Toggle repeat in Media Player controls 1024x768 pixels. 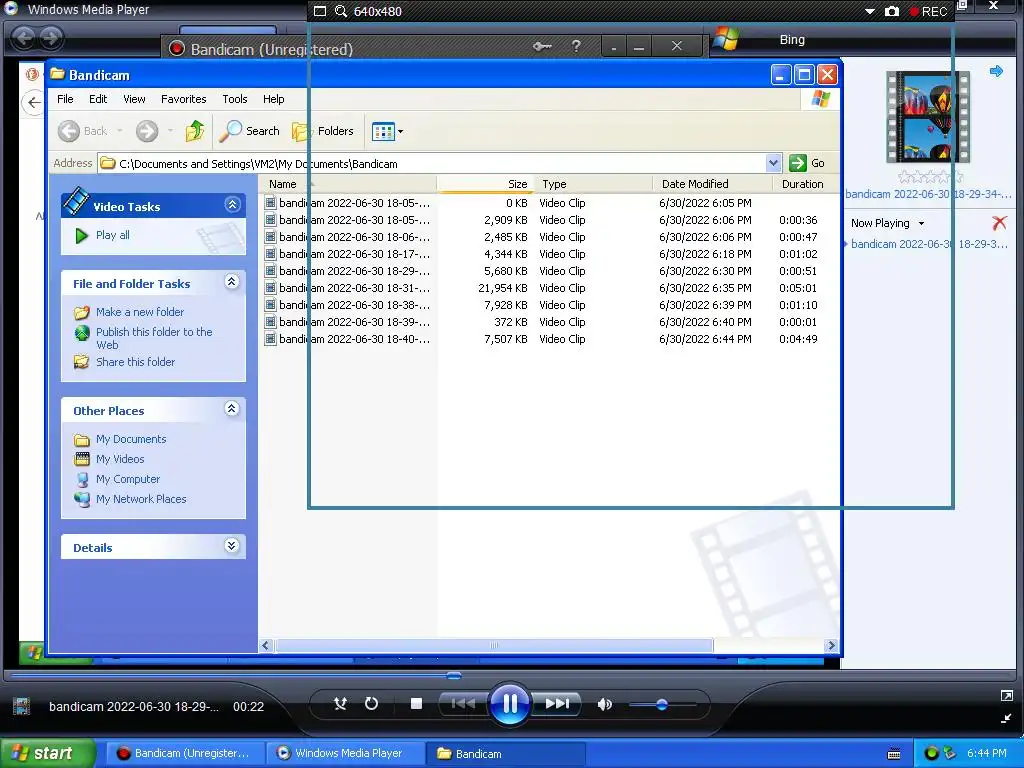tap(371, 703)
